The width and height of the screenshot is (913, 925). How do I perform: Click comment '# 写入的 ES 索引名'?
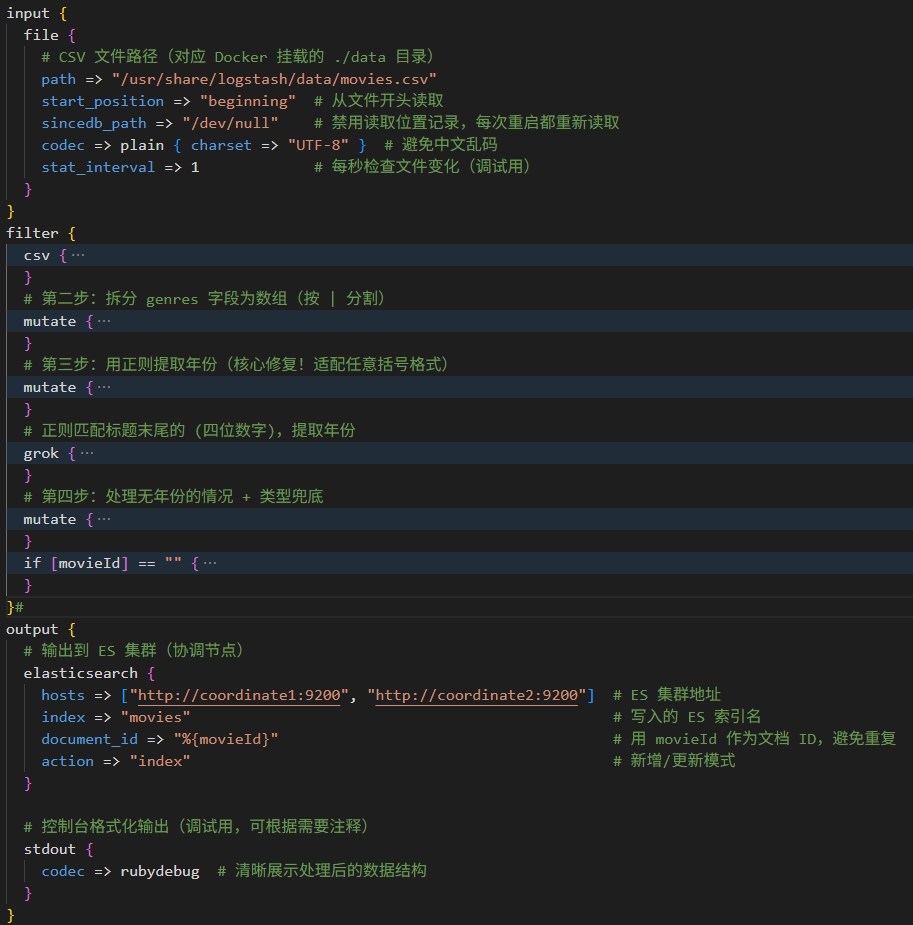point(687,717)
